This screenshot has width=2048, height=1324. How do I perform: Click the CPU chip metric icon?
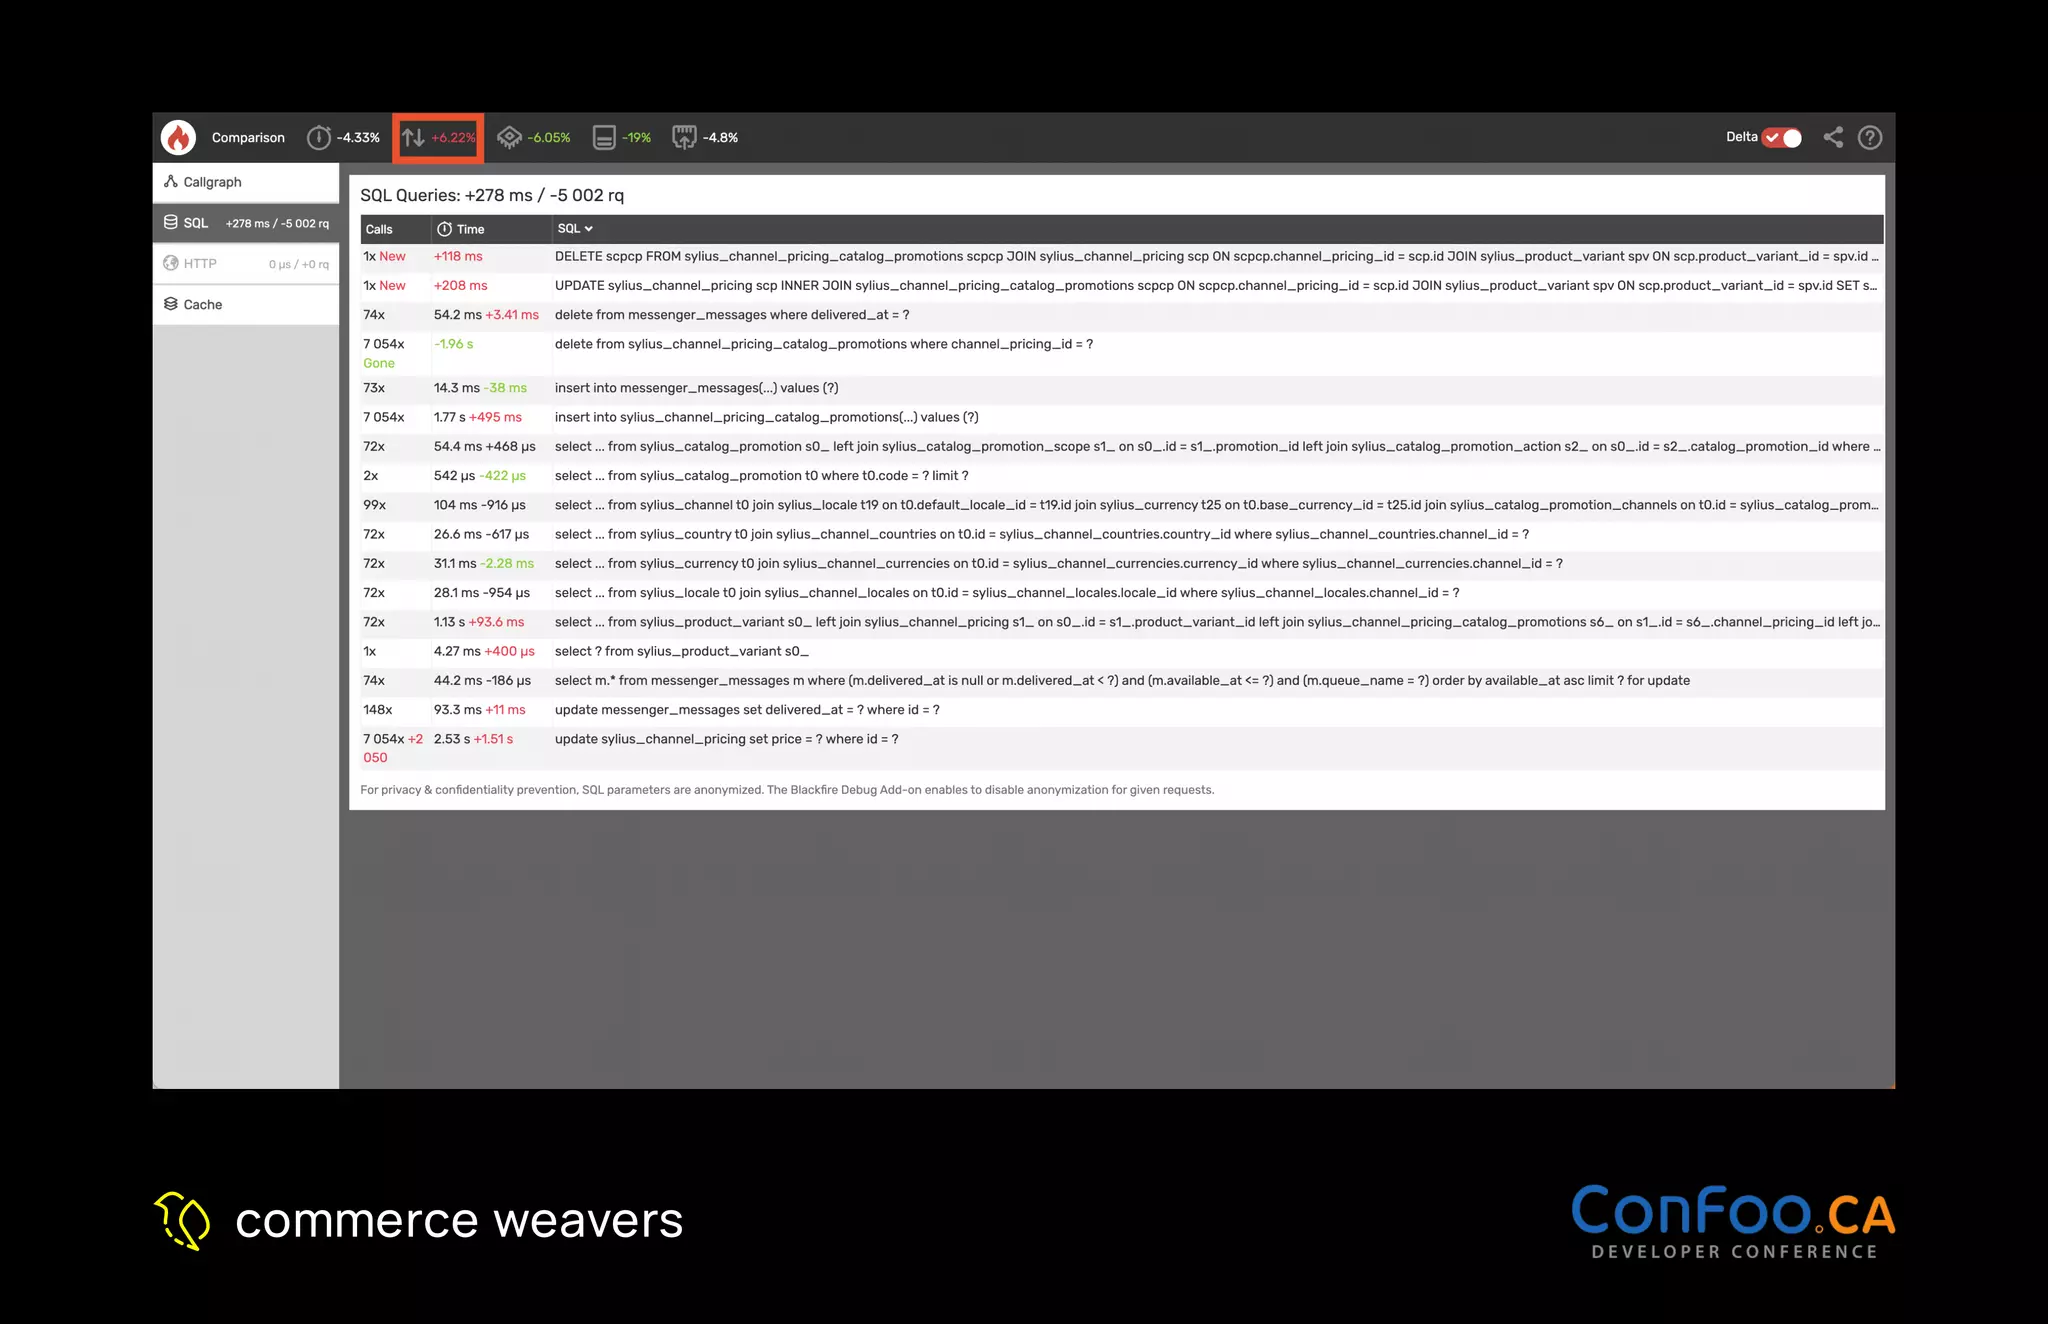coord(510,138)
